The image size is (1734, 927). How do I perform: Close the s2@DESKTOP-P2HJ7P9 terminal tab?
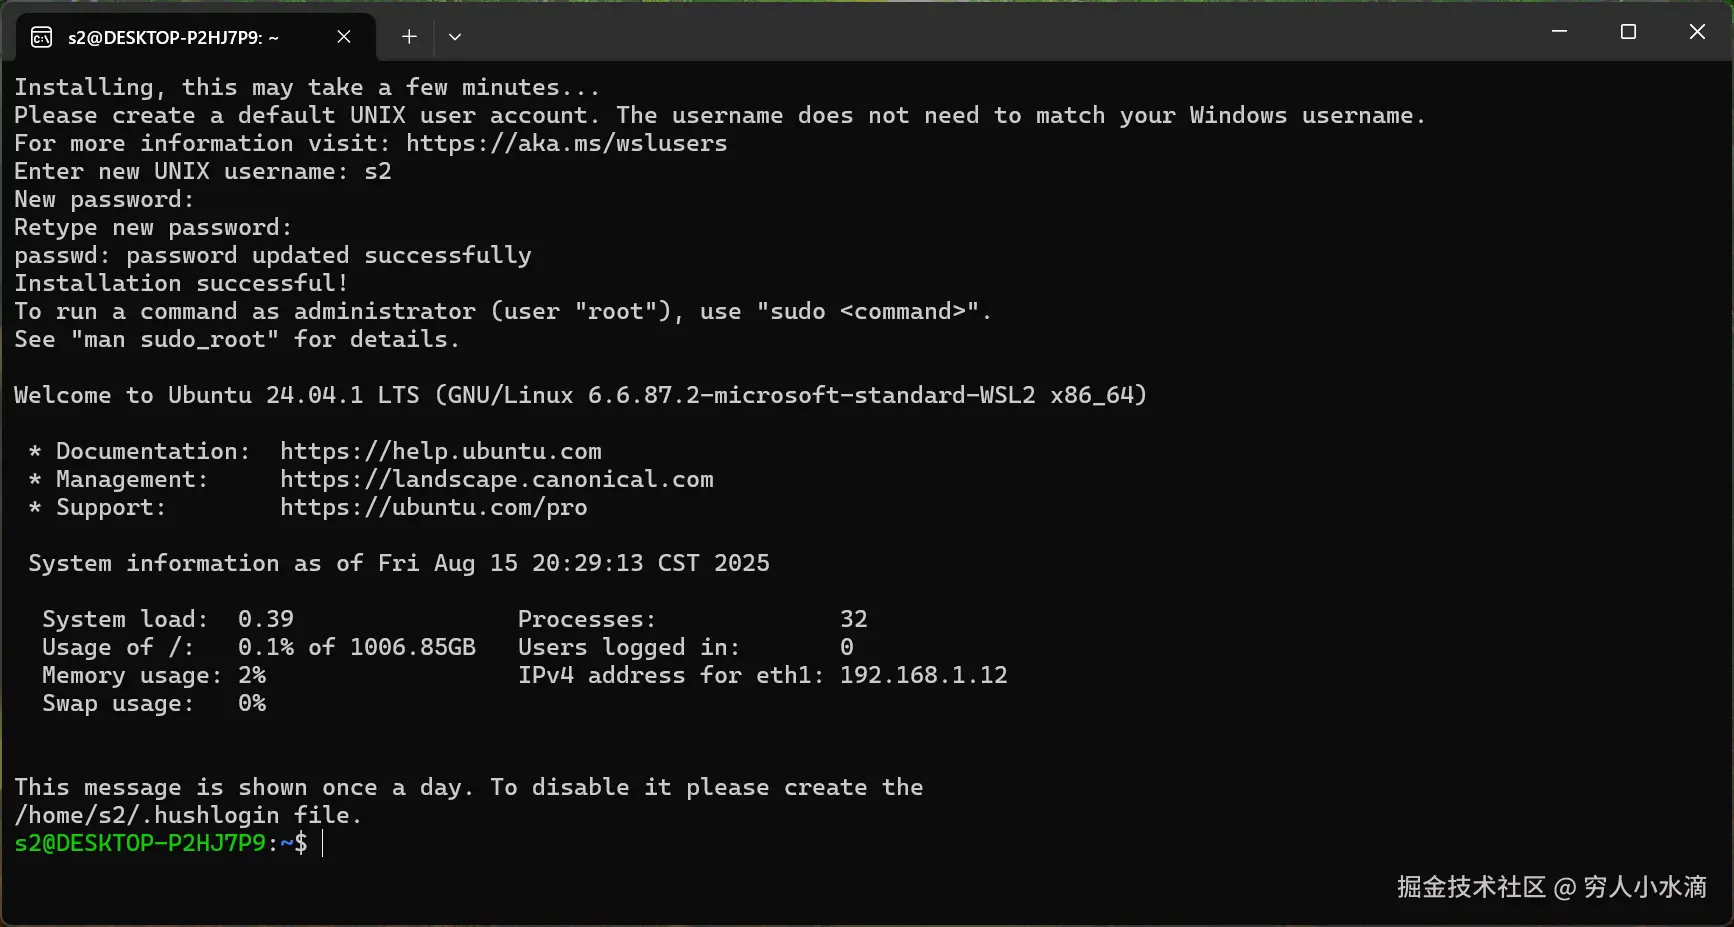click(x=344, y=36)
